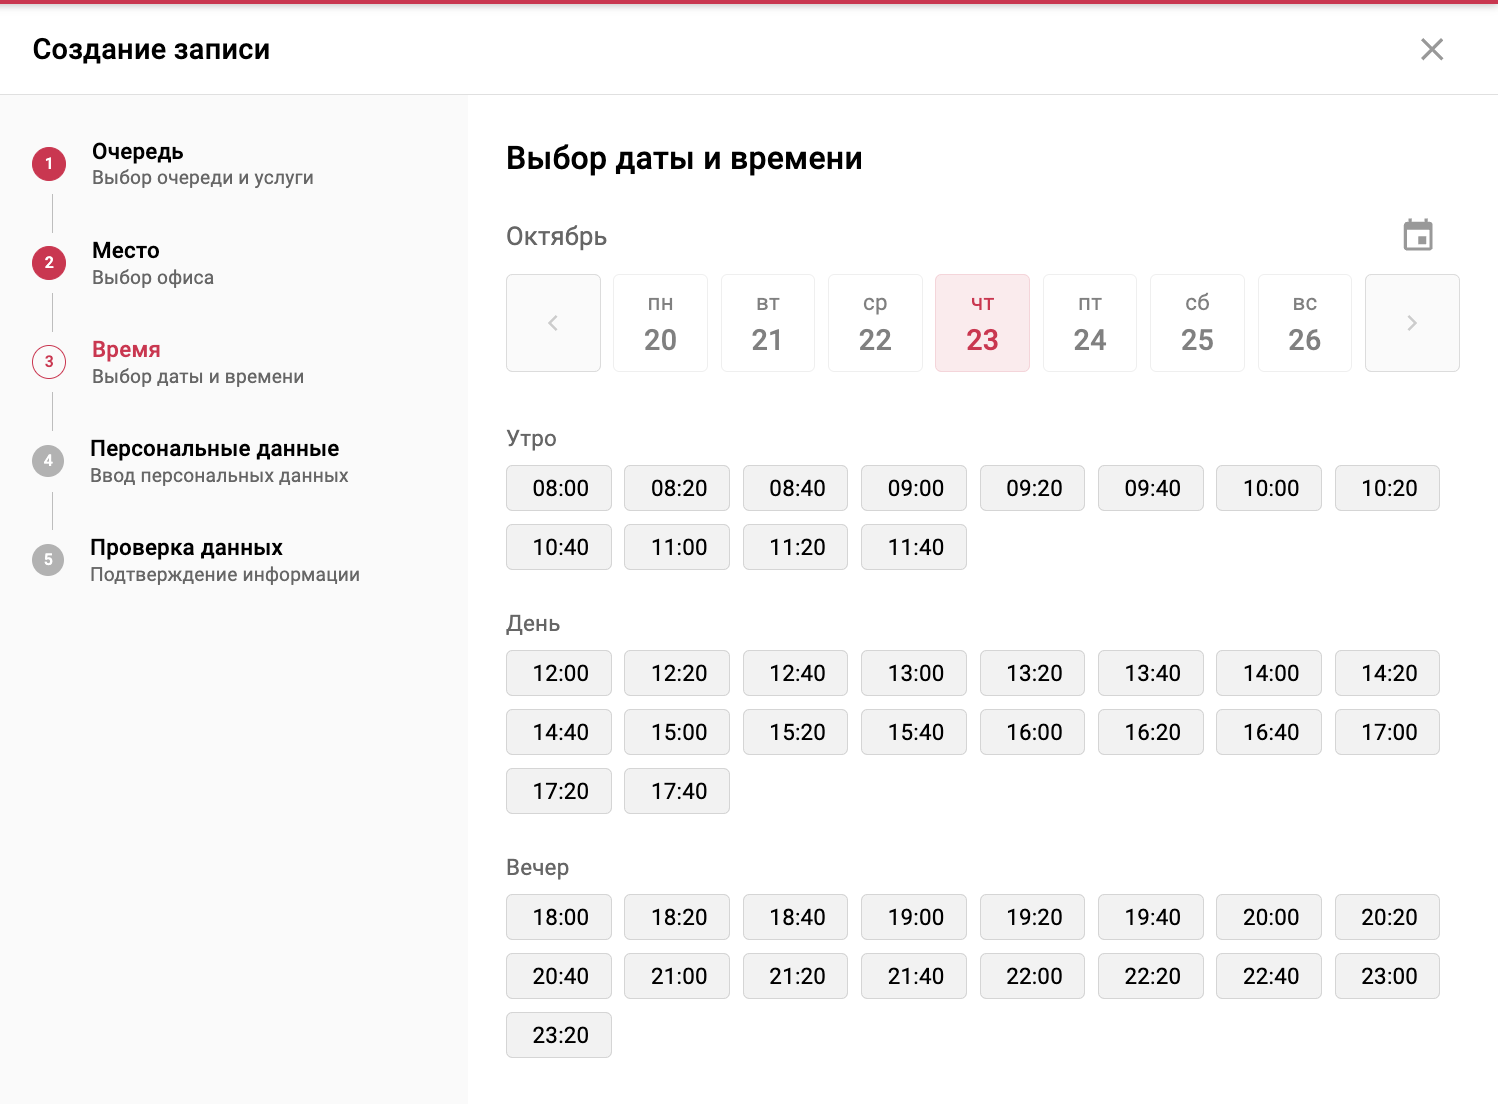Screen dimensions: 1498x1104
Task: Select the 15:20 time slot
Action: click(x=796, y=732)
